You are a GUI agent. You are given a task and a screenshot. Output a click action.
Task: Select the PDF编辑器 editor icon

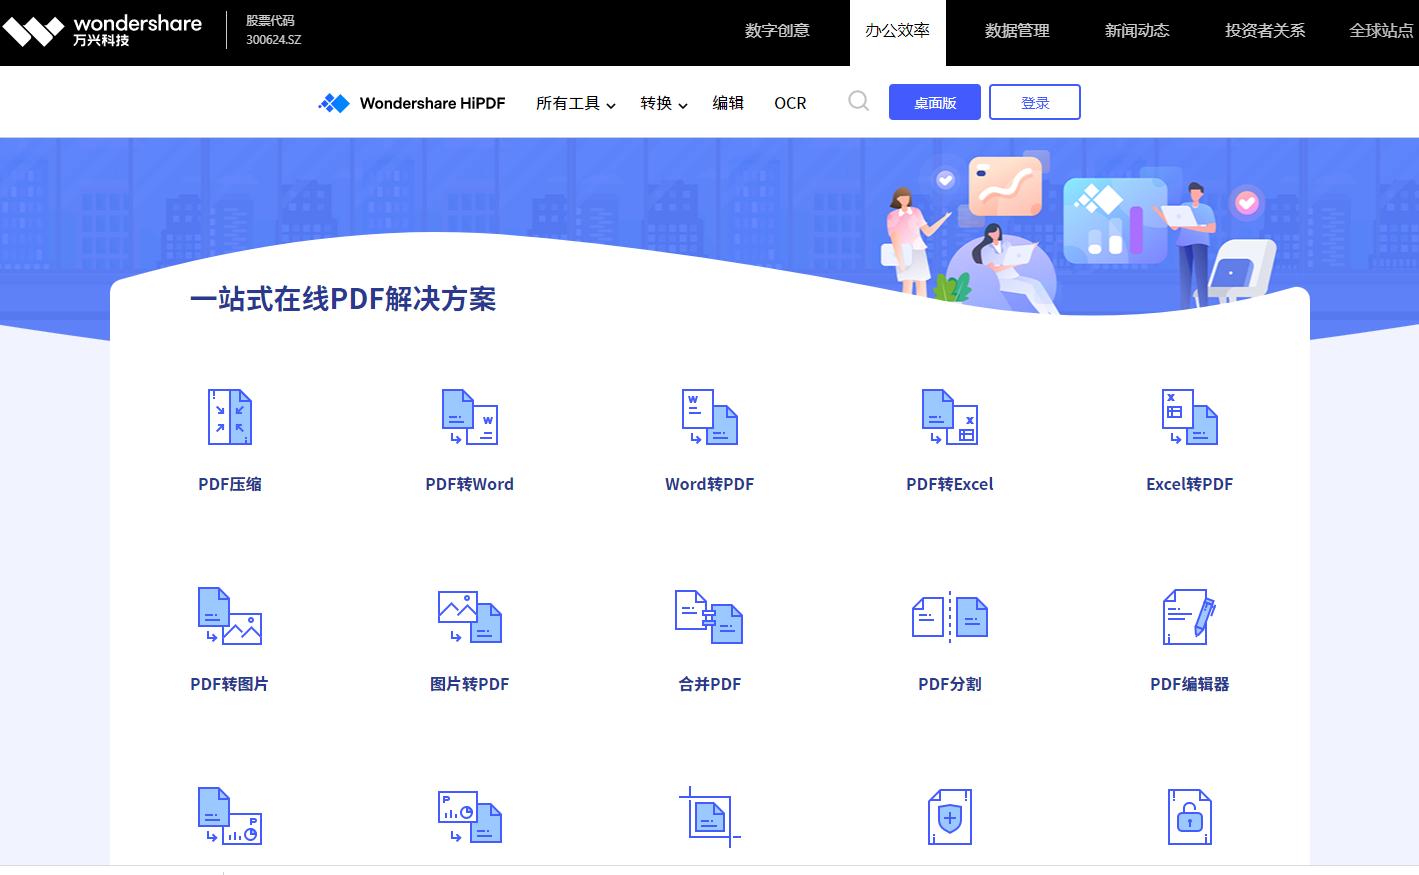(1188, 617)
